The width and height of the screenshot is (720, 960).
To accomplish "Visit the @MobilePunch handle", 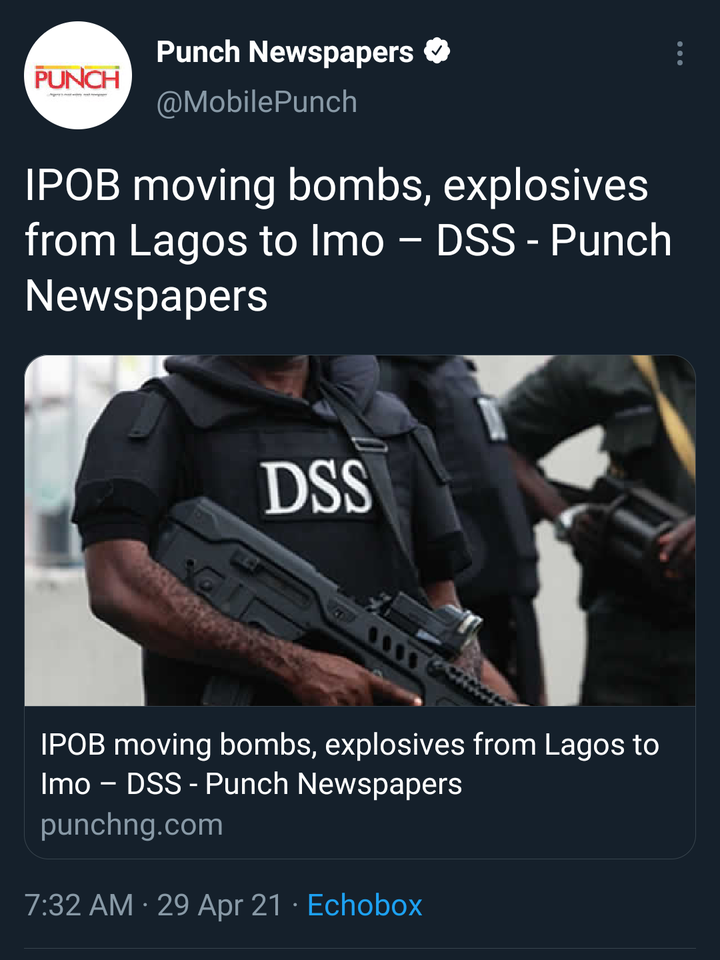I will (x=257, y=102).
